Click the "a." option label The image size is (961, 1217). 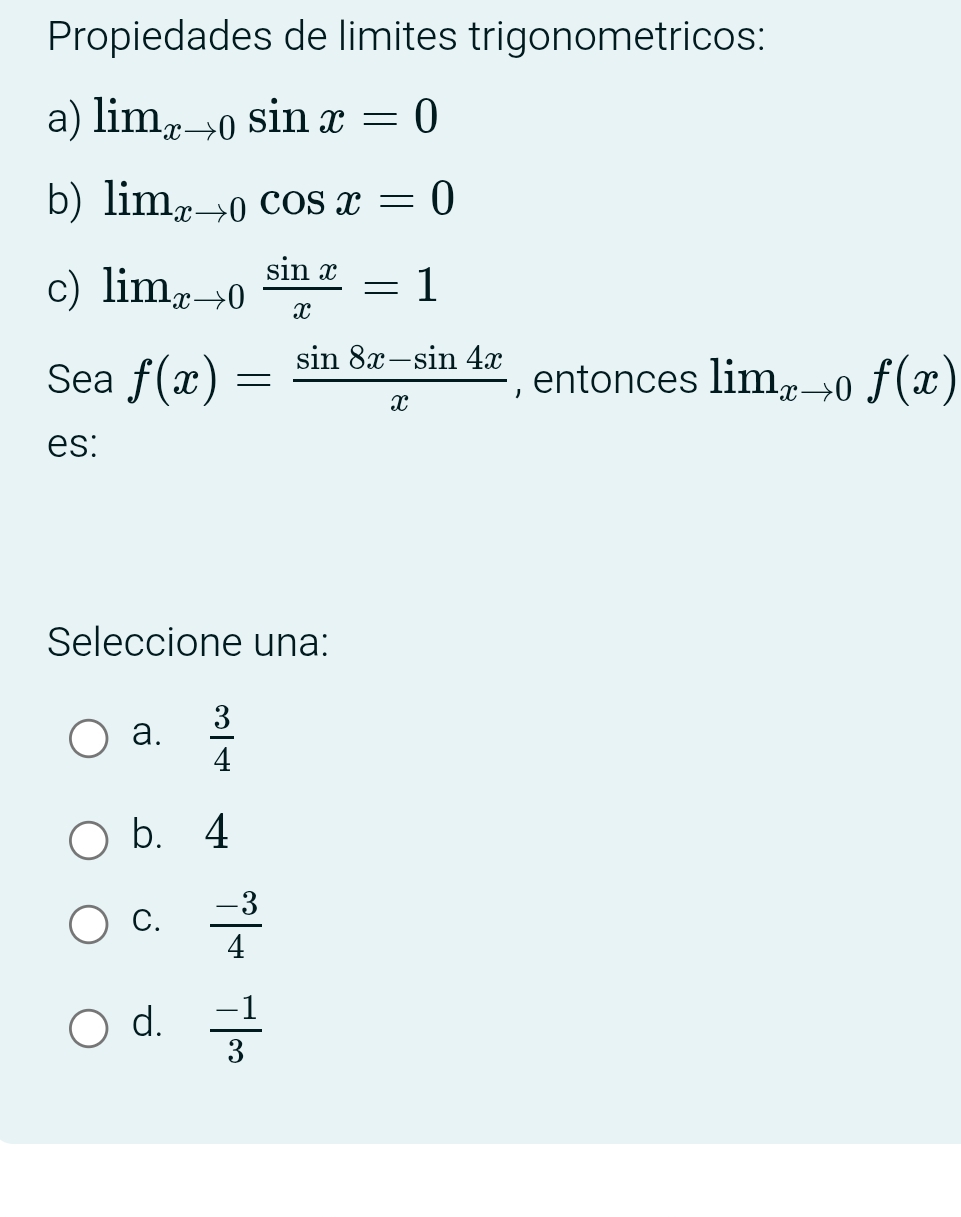pyautogui.click(x=146, y=733)
